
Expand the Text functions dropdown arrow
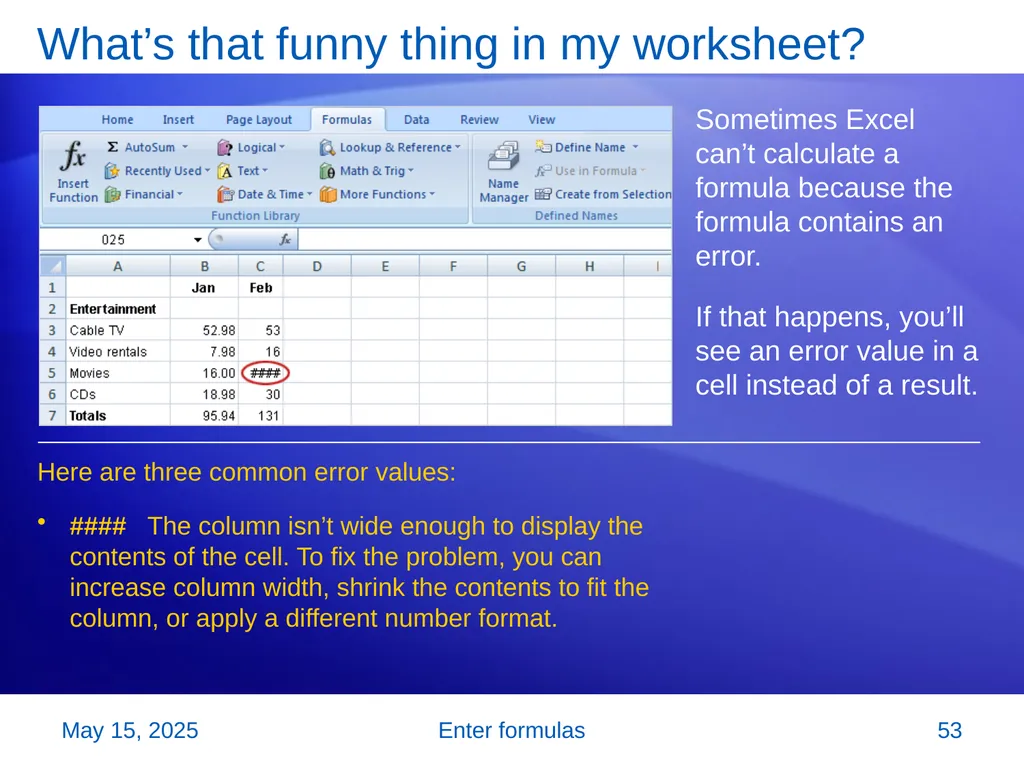[265, 170]
